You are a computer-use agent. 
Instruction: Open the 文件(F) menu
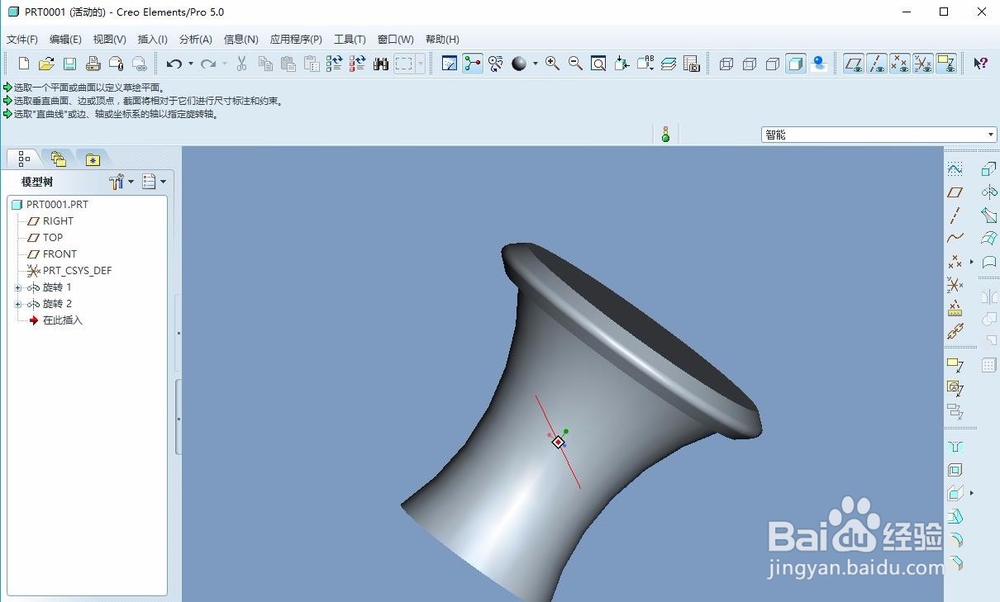(22, 40)
